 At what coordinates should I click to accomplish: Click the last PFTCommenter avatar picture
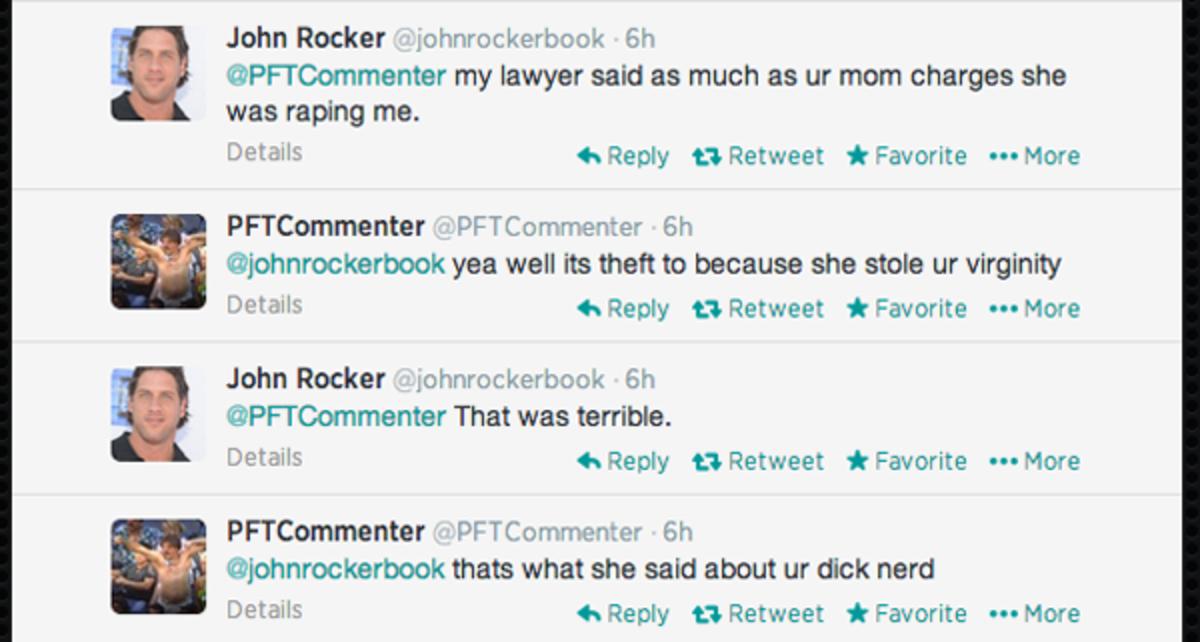point(158,565)
